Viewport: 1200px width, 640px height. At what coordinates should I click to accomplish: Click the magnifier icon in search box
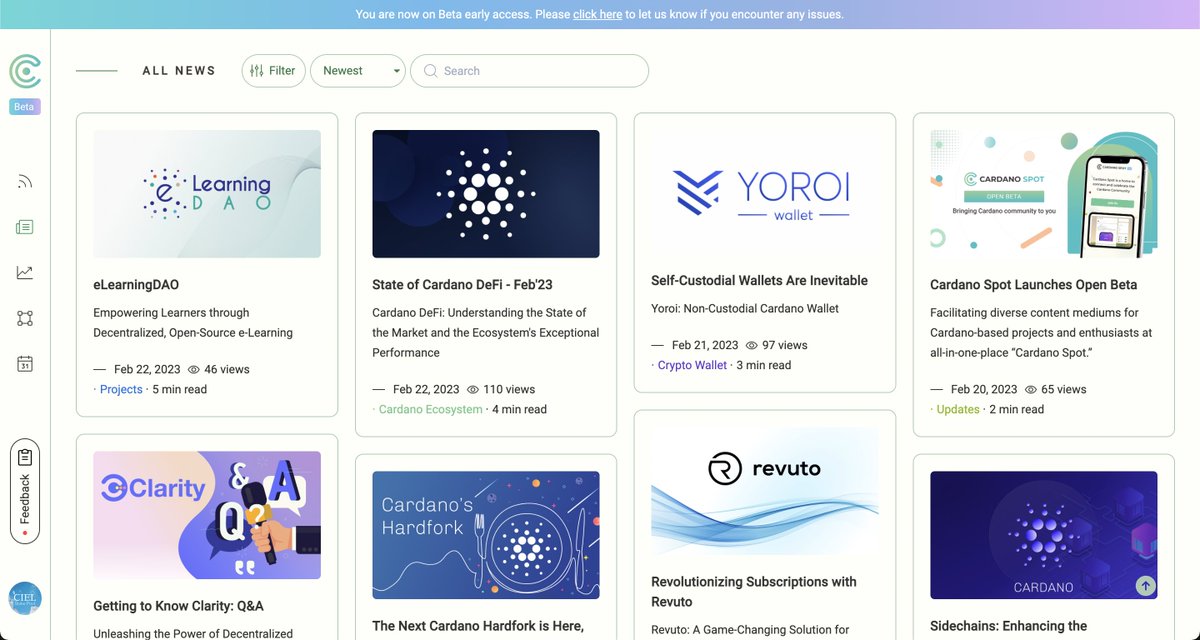[x=430, y=71]
